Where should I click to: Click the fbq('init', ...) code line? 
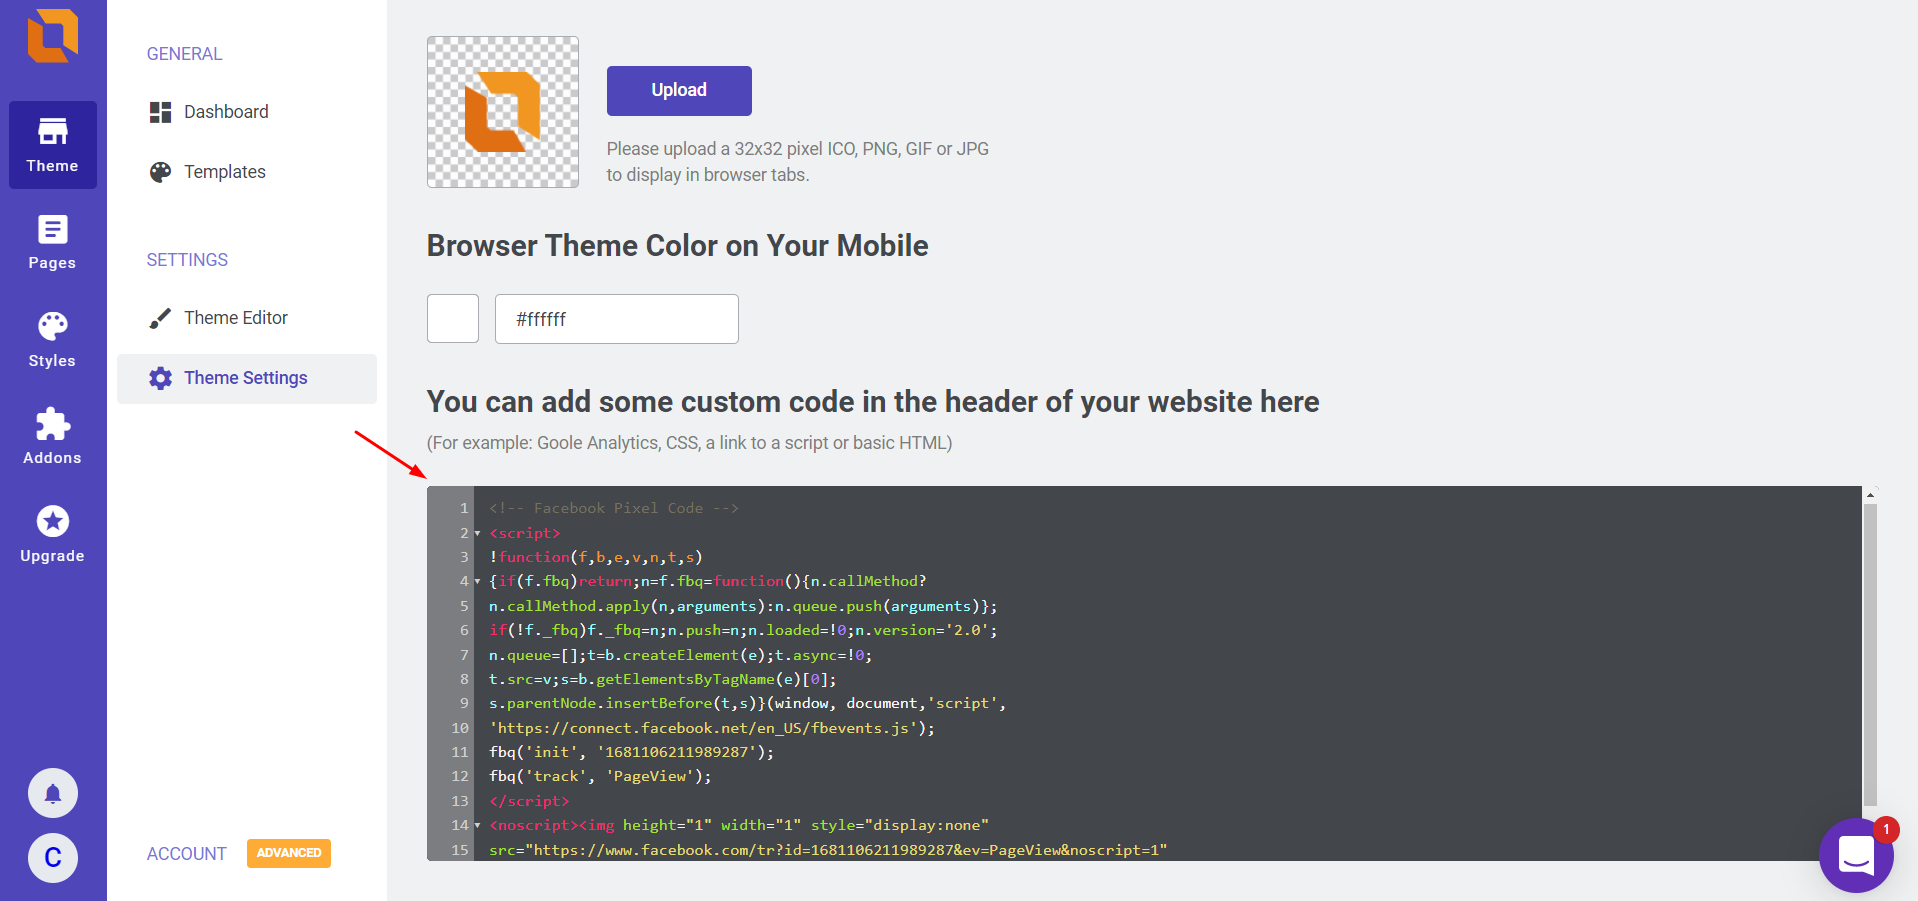click(631, 752)
